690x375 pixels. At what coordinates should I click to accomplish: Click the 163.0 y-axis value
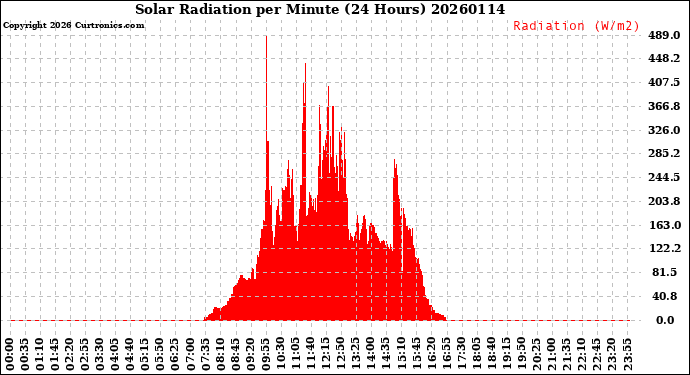pos(664,225)
